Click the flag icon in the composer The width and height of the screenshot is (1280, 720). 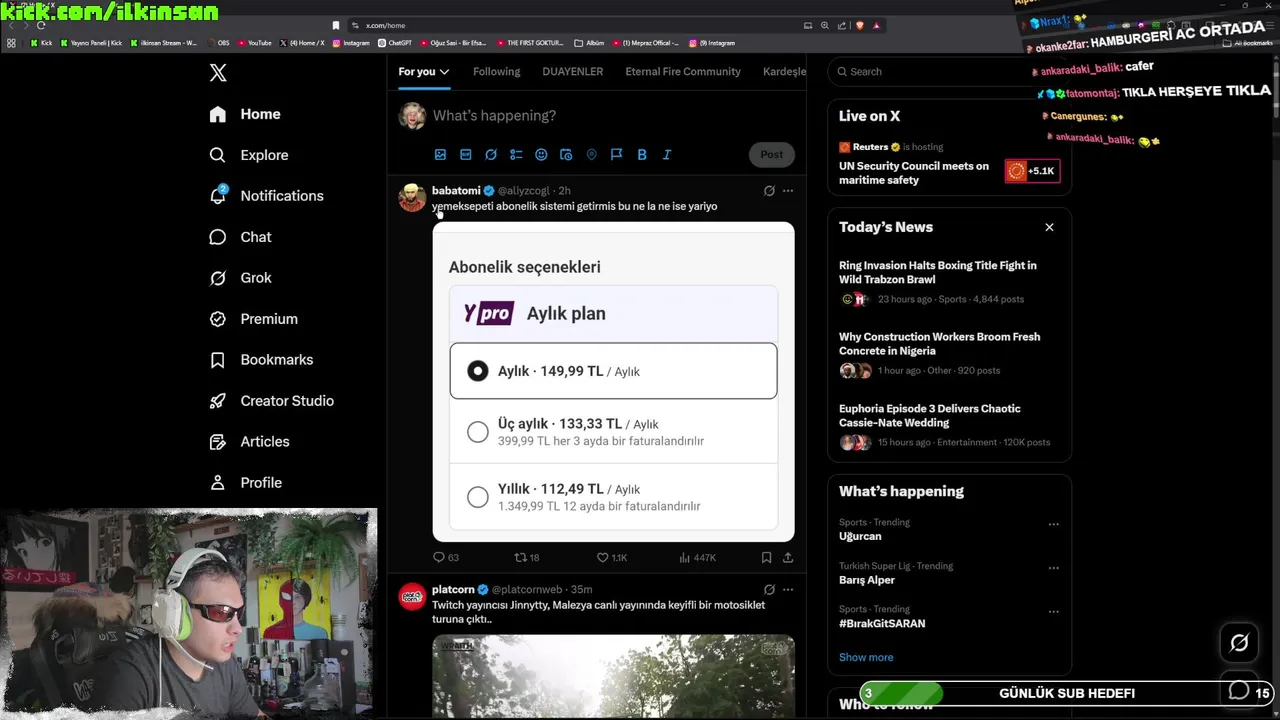click(x=616, y=154)
